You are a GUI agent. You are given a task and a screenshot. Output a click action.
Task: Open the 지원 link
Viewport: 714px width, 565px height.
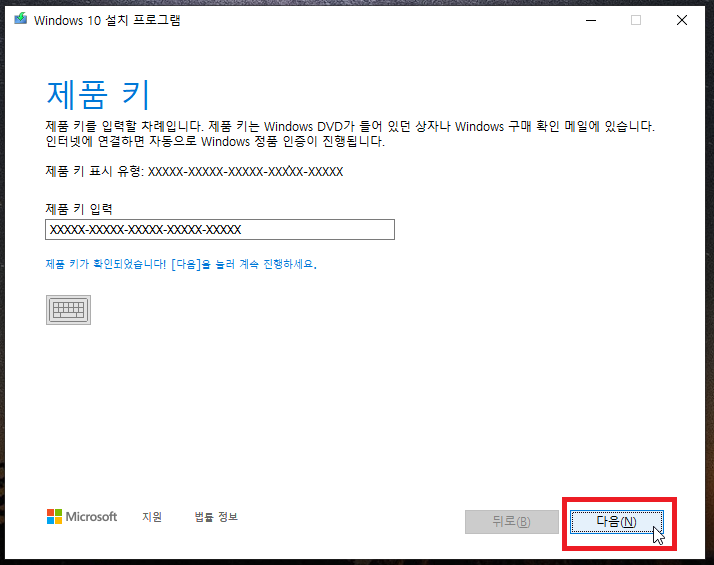(x=152, y=517)
